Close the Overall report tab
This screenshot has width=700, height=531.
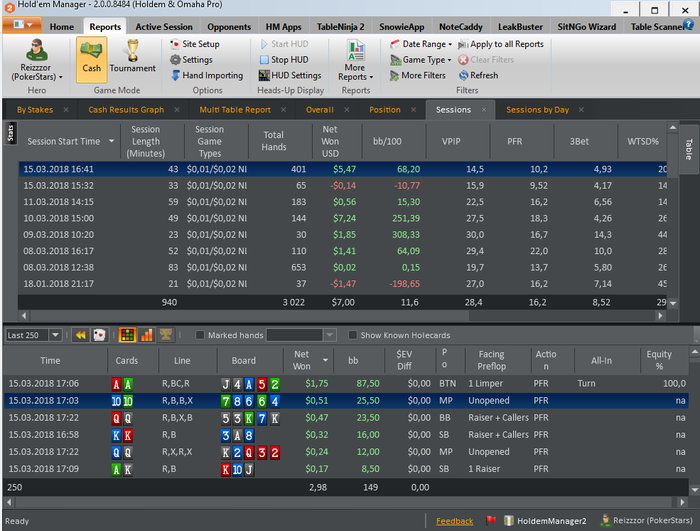pyautogui.click(x=347, y=110)
